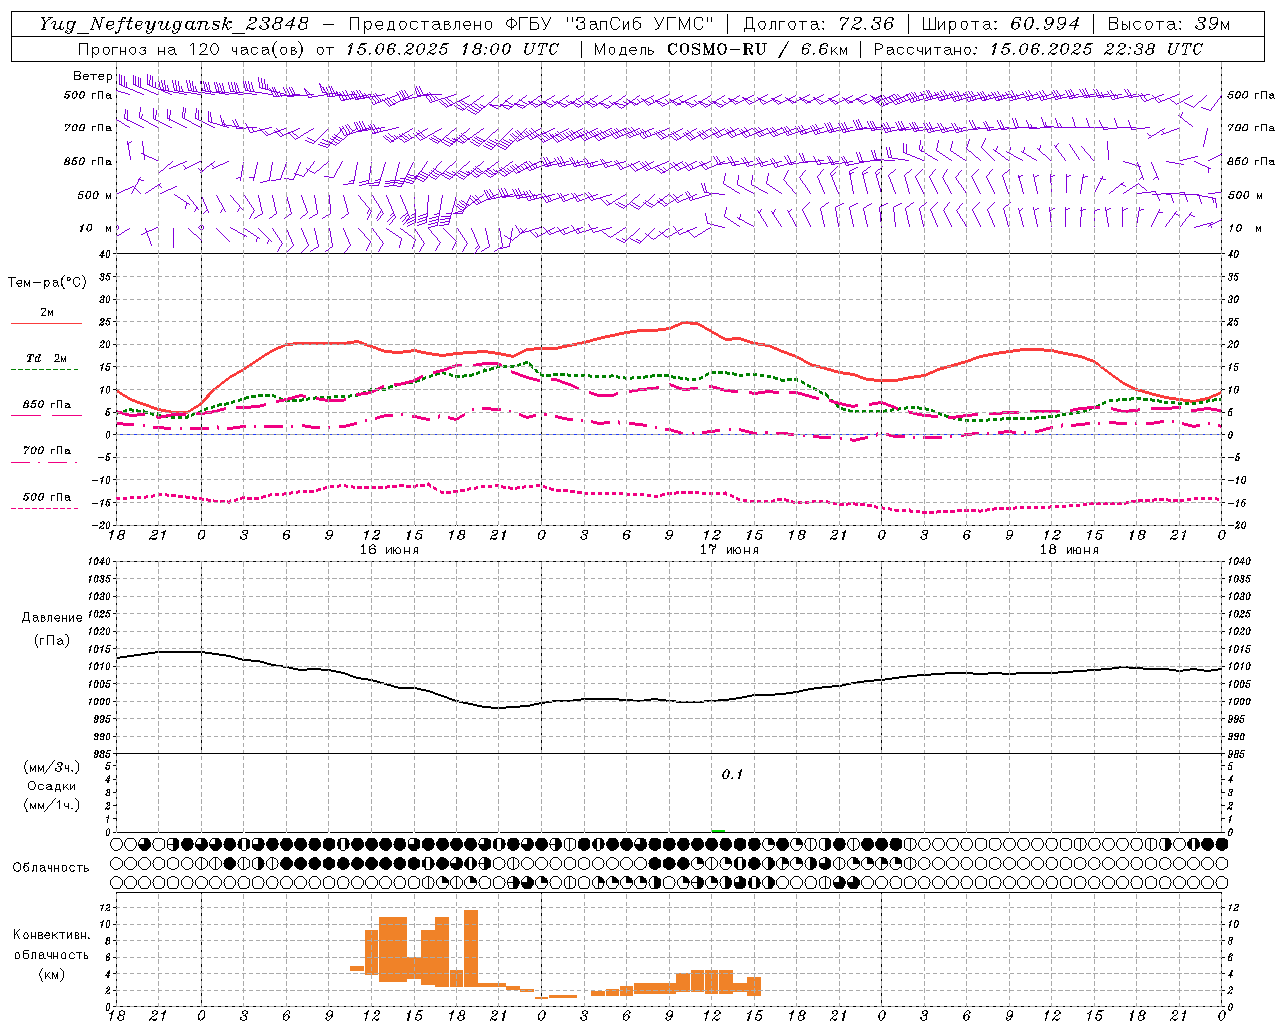Click the '0.1' precipitation amount value

pyautogui.click(x=733, y=775)
